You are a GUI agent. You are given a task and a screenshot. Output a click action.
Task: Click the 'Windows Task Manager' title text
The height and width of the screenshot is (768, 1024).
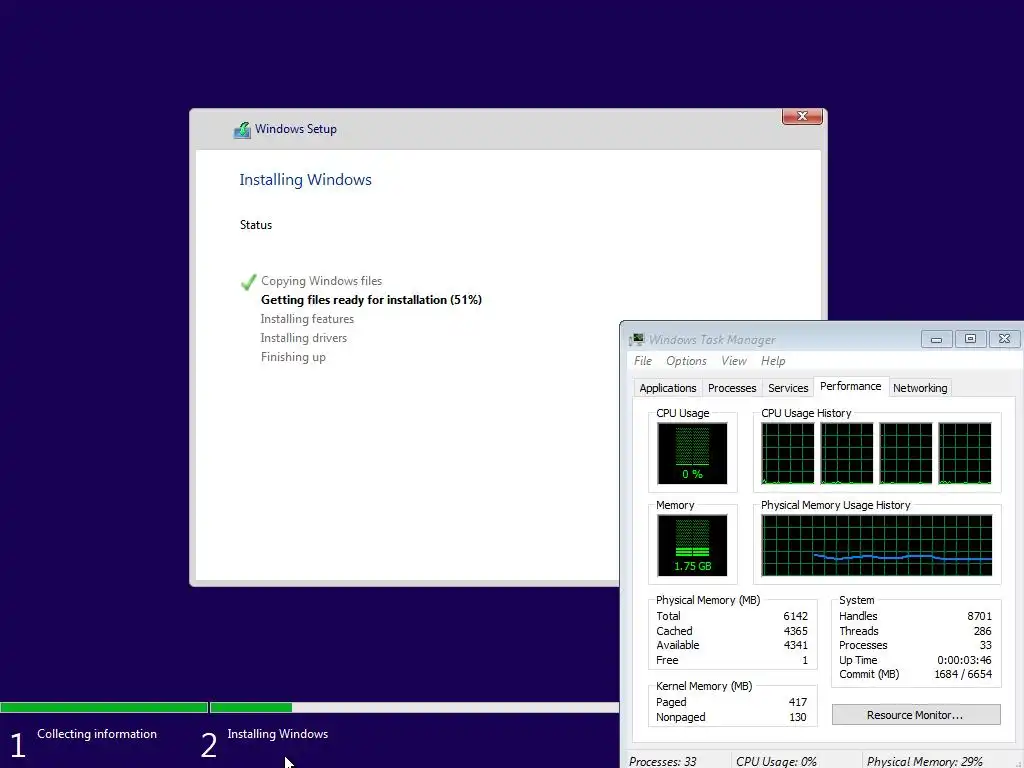click(x=712, y=340)
